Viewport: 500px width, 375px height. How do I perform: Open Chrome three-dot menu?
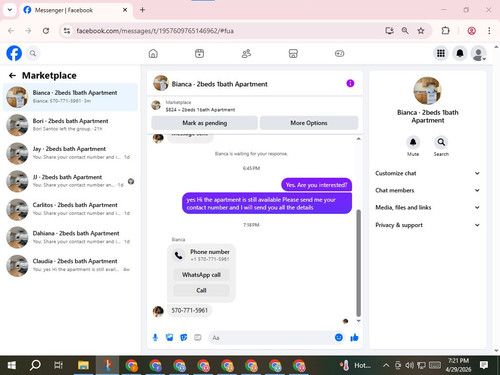(489, 31)
